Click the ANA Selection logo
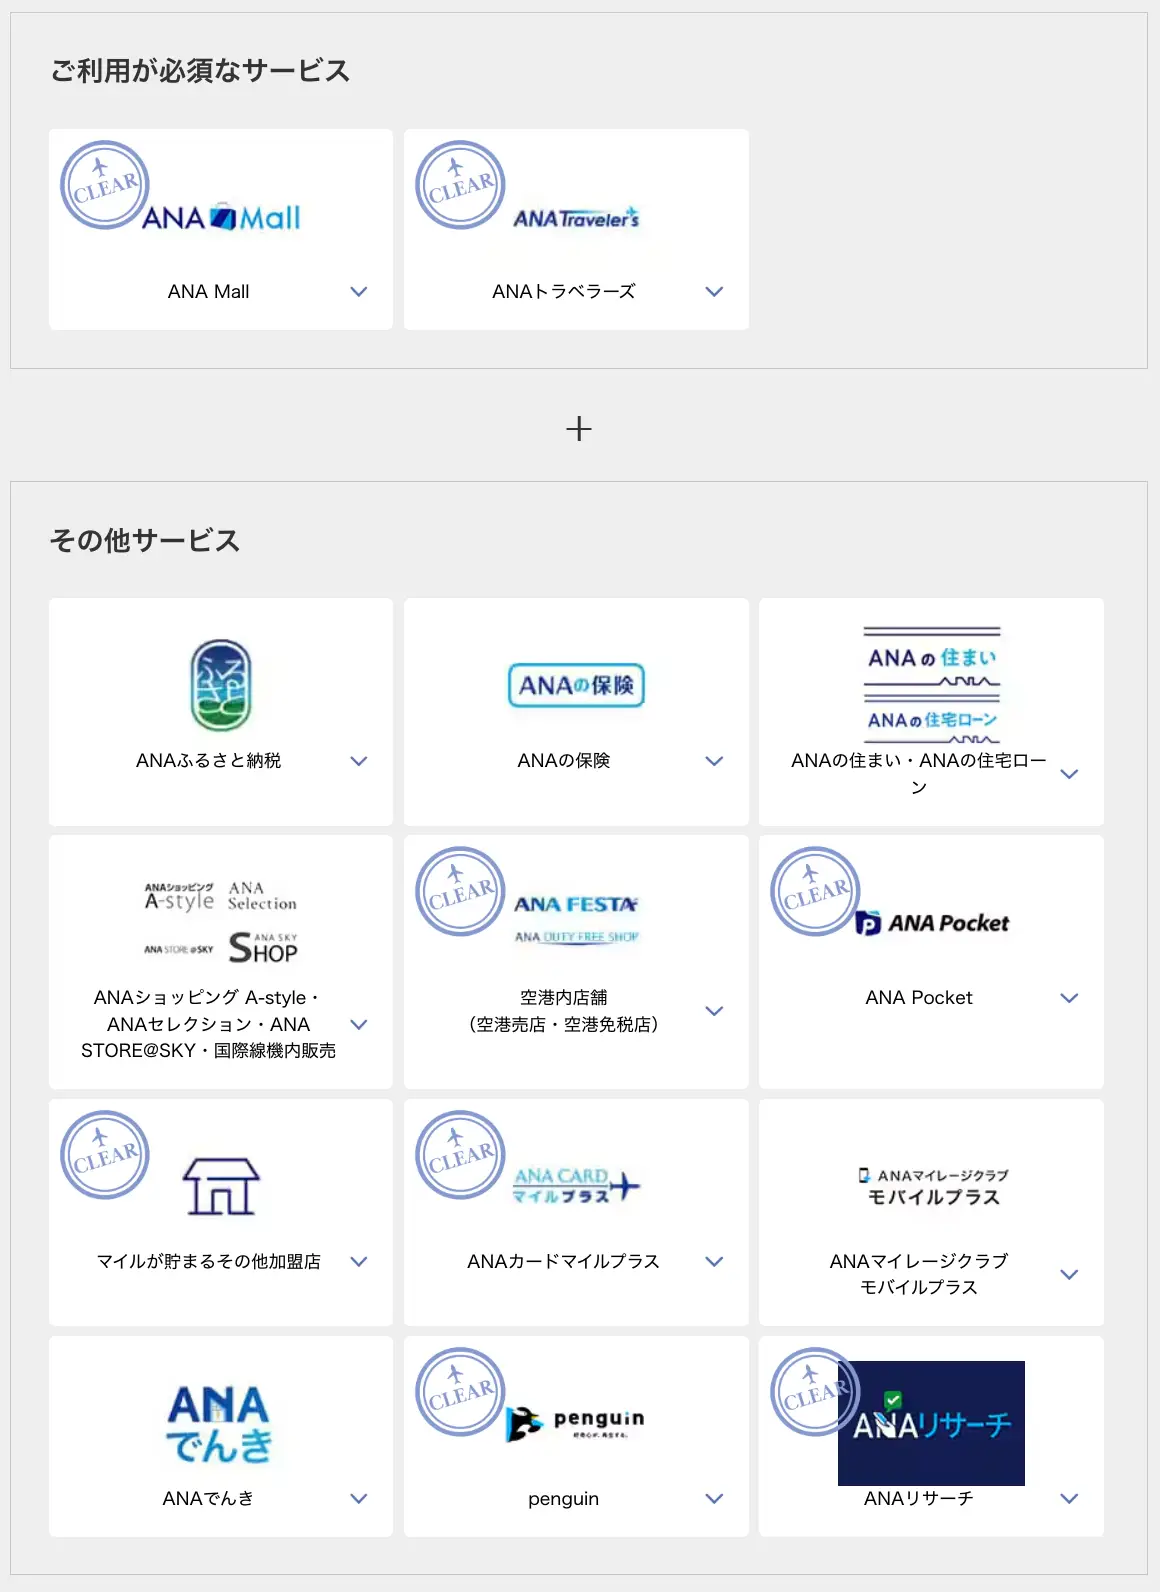This screenshot has height=1592, width=1160. 262,896
